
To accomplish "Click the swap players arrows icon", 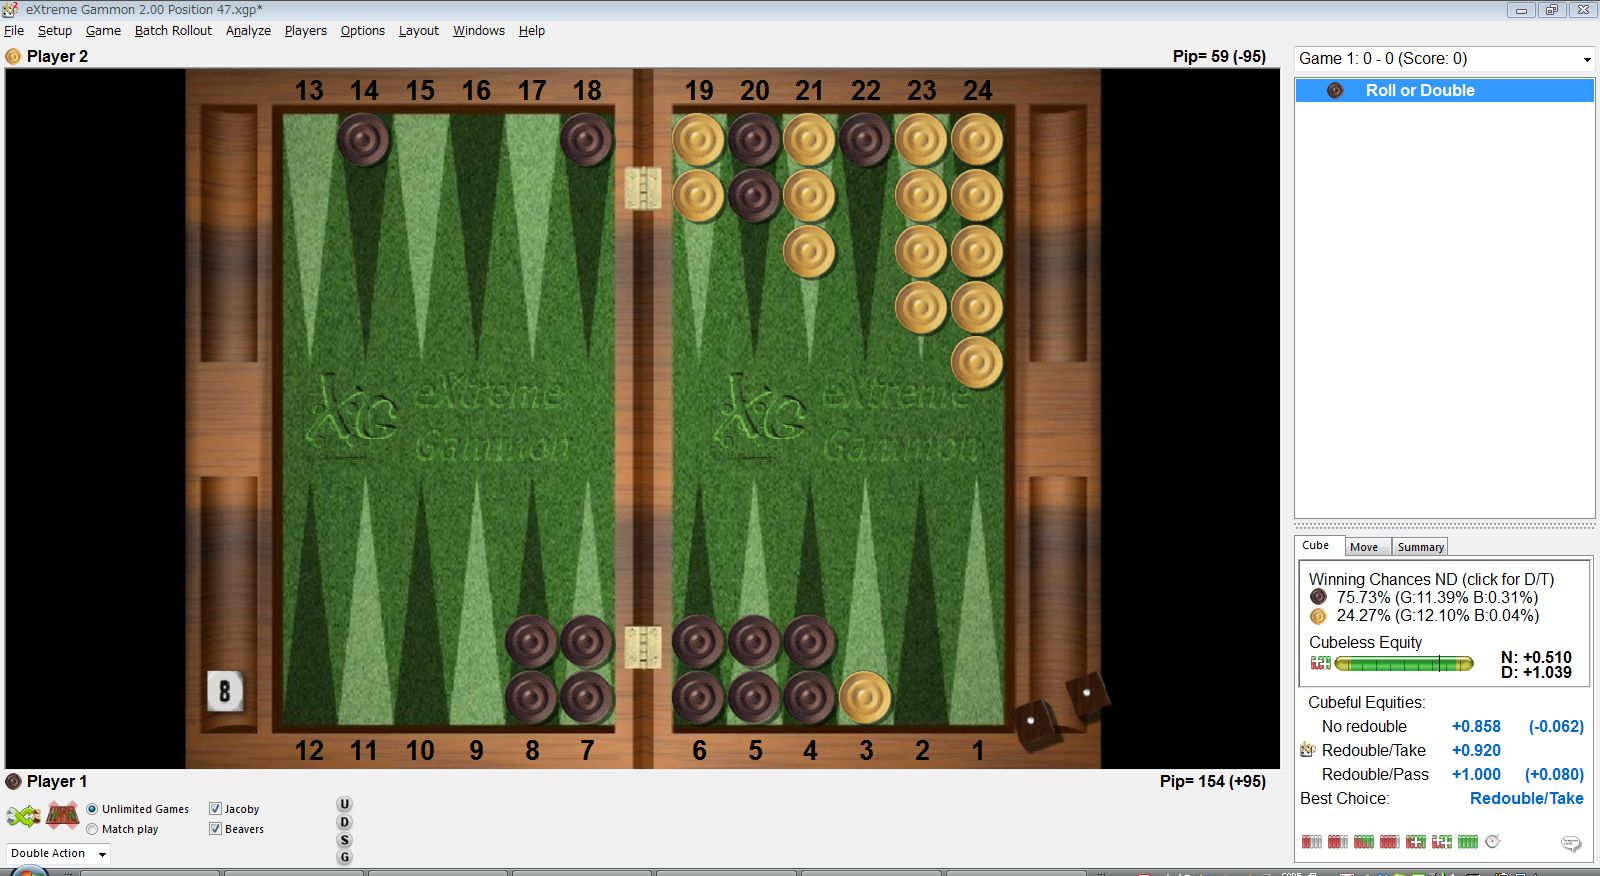I will click(23, 816).
